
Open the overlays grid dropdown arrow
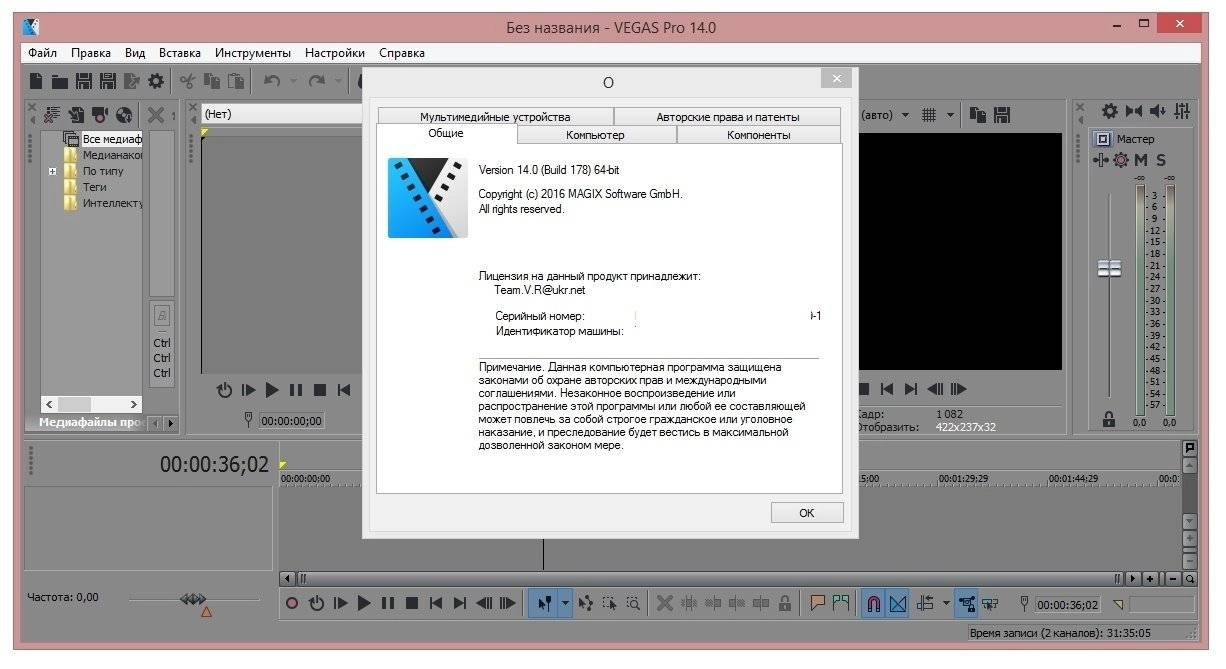click(x=949, y=115)
